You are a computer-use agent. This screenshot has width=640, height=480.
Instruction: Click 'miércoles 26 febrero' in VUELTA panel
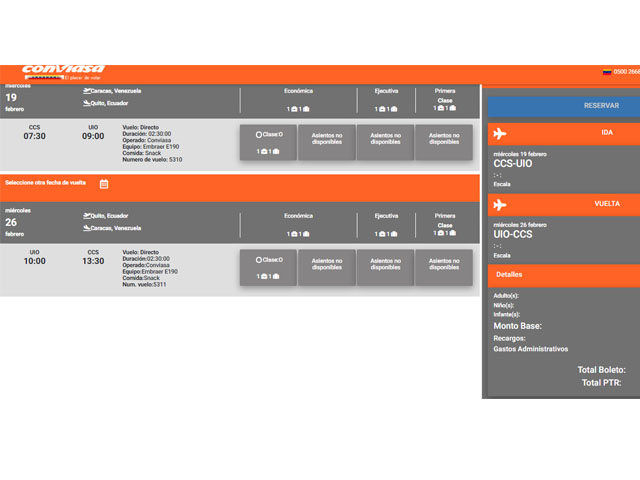(520, 225)
